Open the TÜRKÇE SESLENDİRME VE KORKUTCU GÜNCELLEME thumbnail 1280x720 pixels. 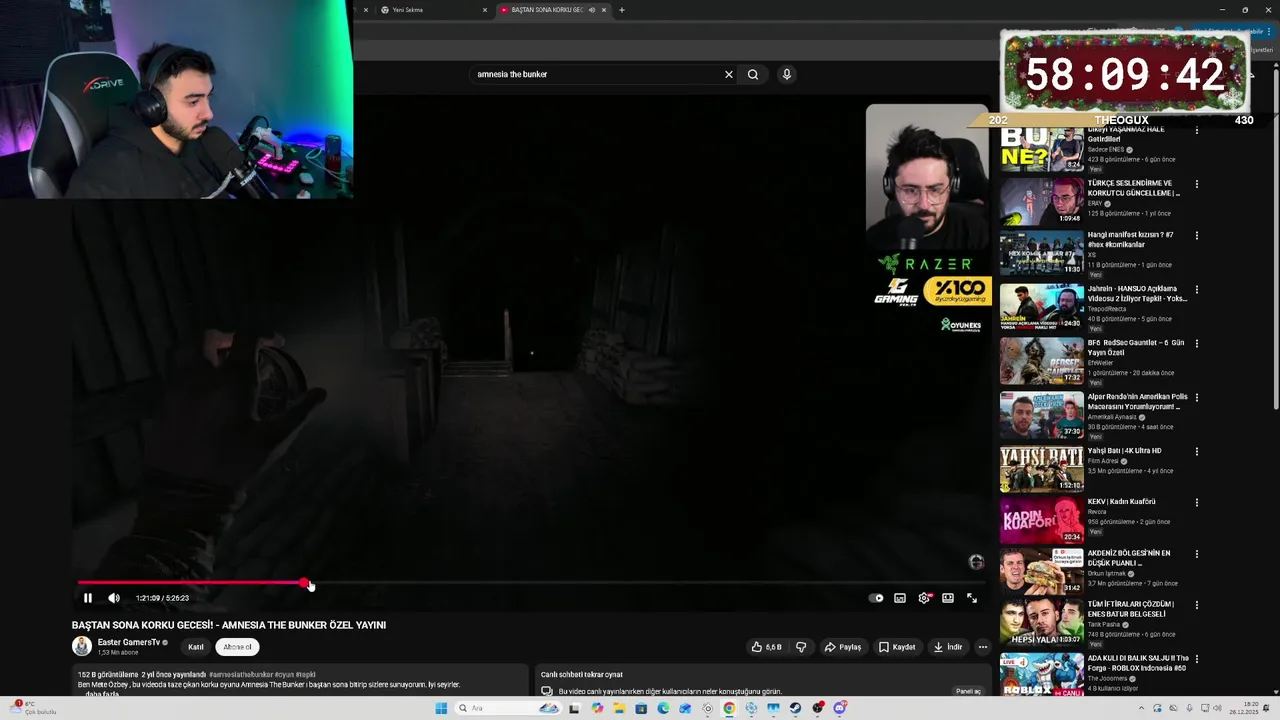click(x=1041, y=201)
